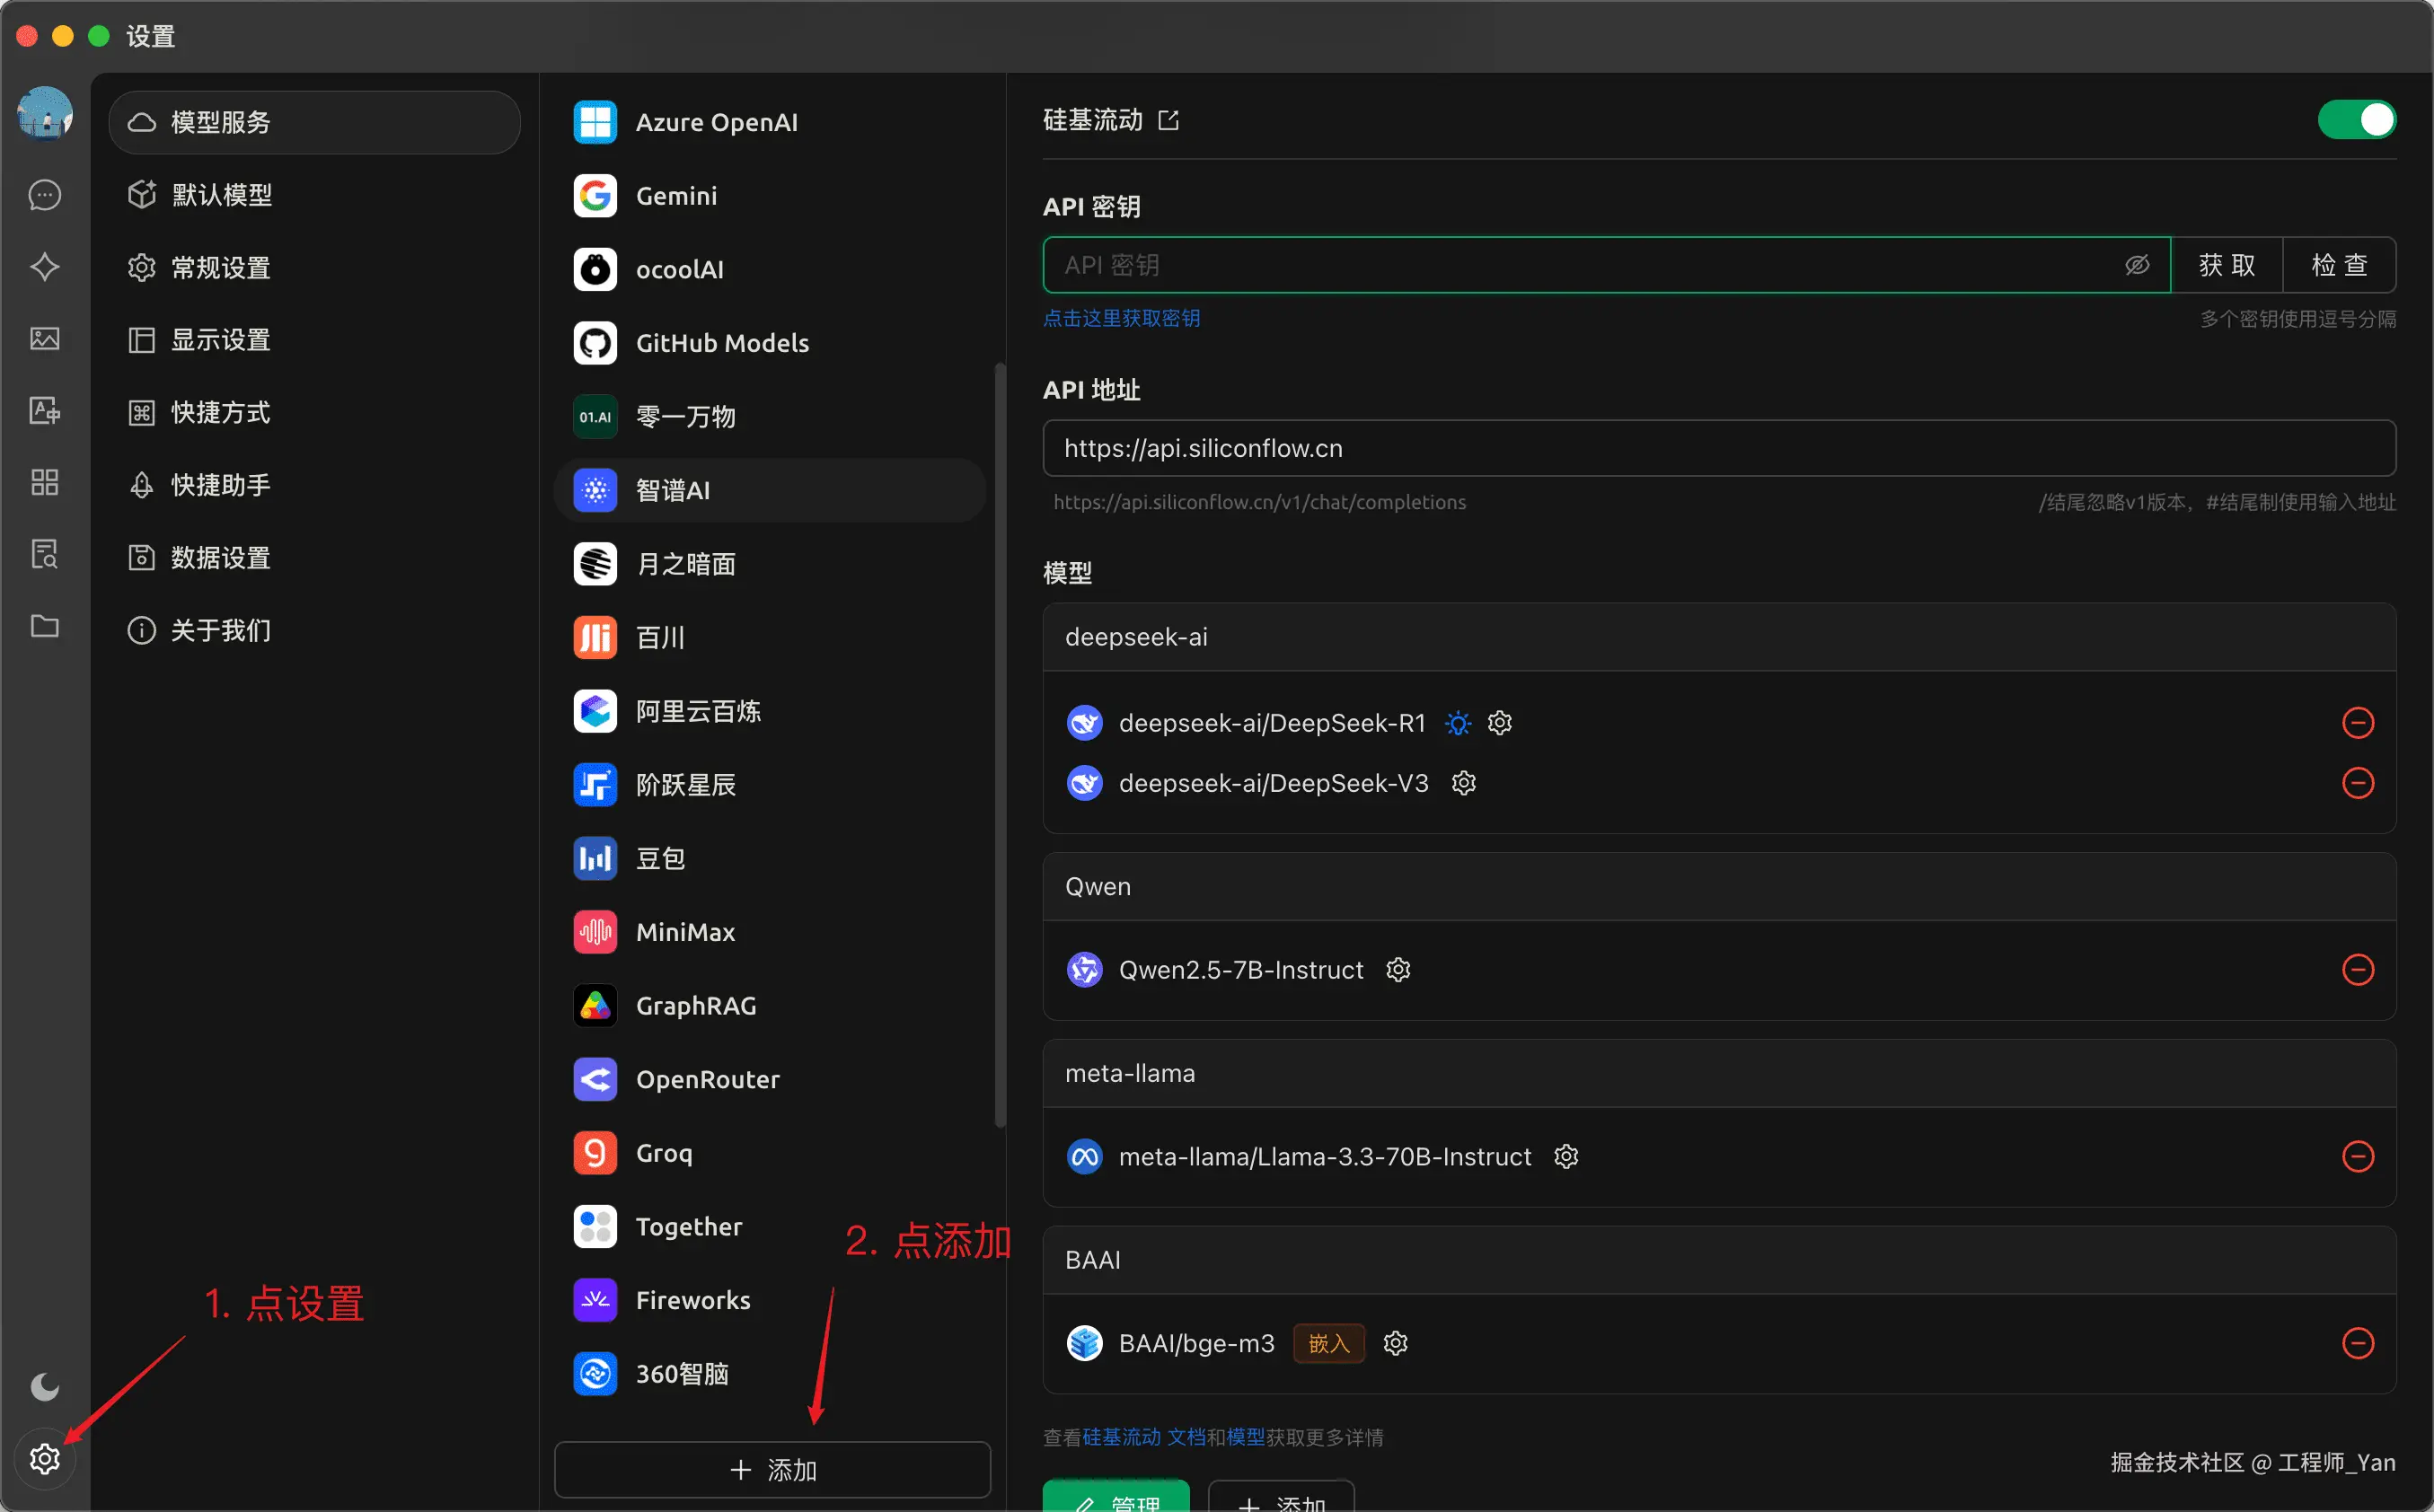Click the image generation sidebar icon
Image resolution: width=2434 pixels, height=1512 pixels.
45,339
